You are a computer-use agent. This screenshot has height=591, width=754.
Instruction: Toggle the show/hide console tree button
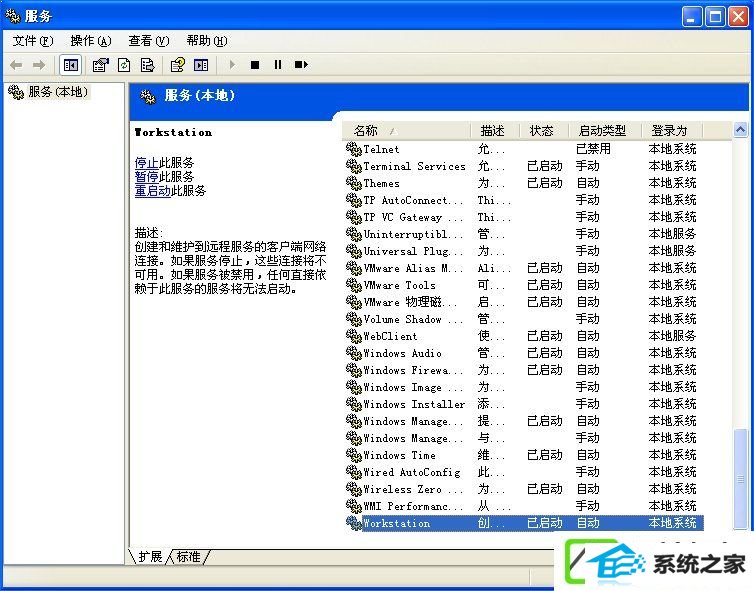[x=70, y=64]
